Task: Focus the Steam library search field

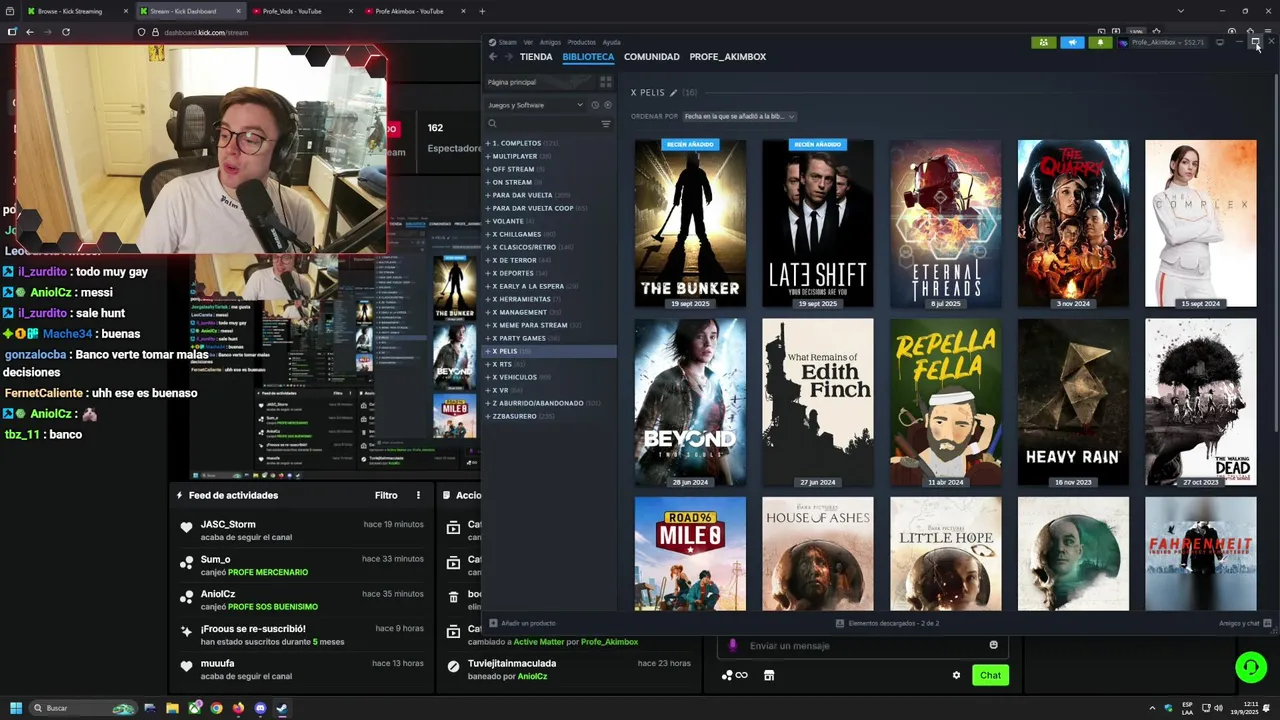Action: click(548, 124)
